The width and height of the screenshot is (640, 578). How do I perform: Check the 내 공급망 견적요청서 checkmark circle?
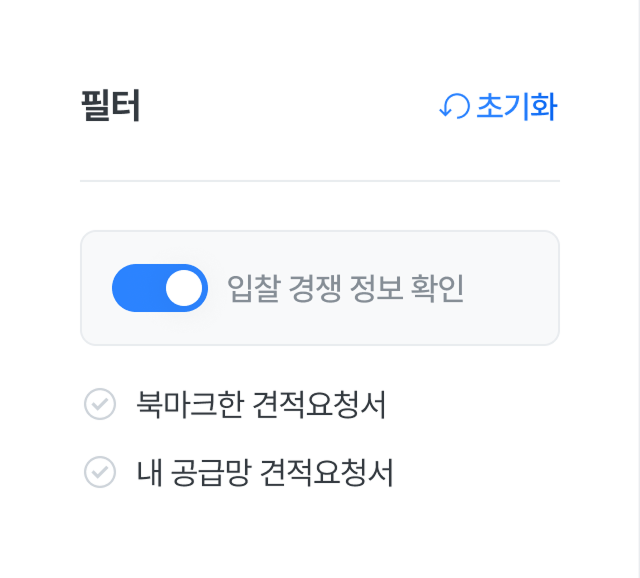[x=100, y=472]
